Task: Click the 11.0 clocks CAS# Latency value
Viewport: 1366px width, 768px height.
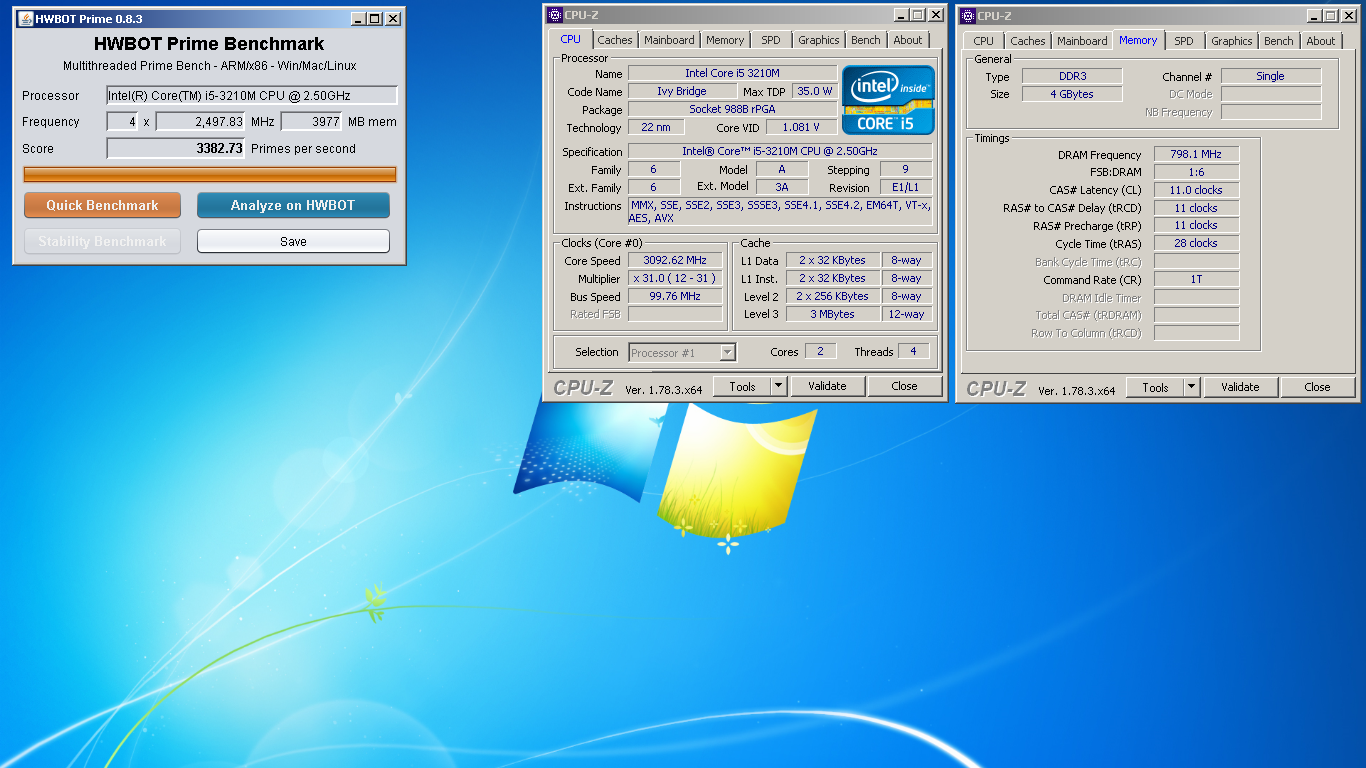Action: [1196, 190]
